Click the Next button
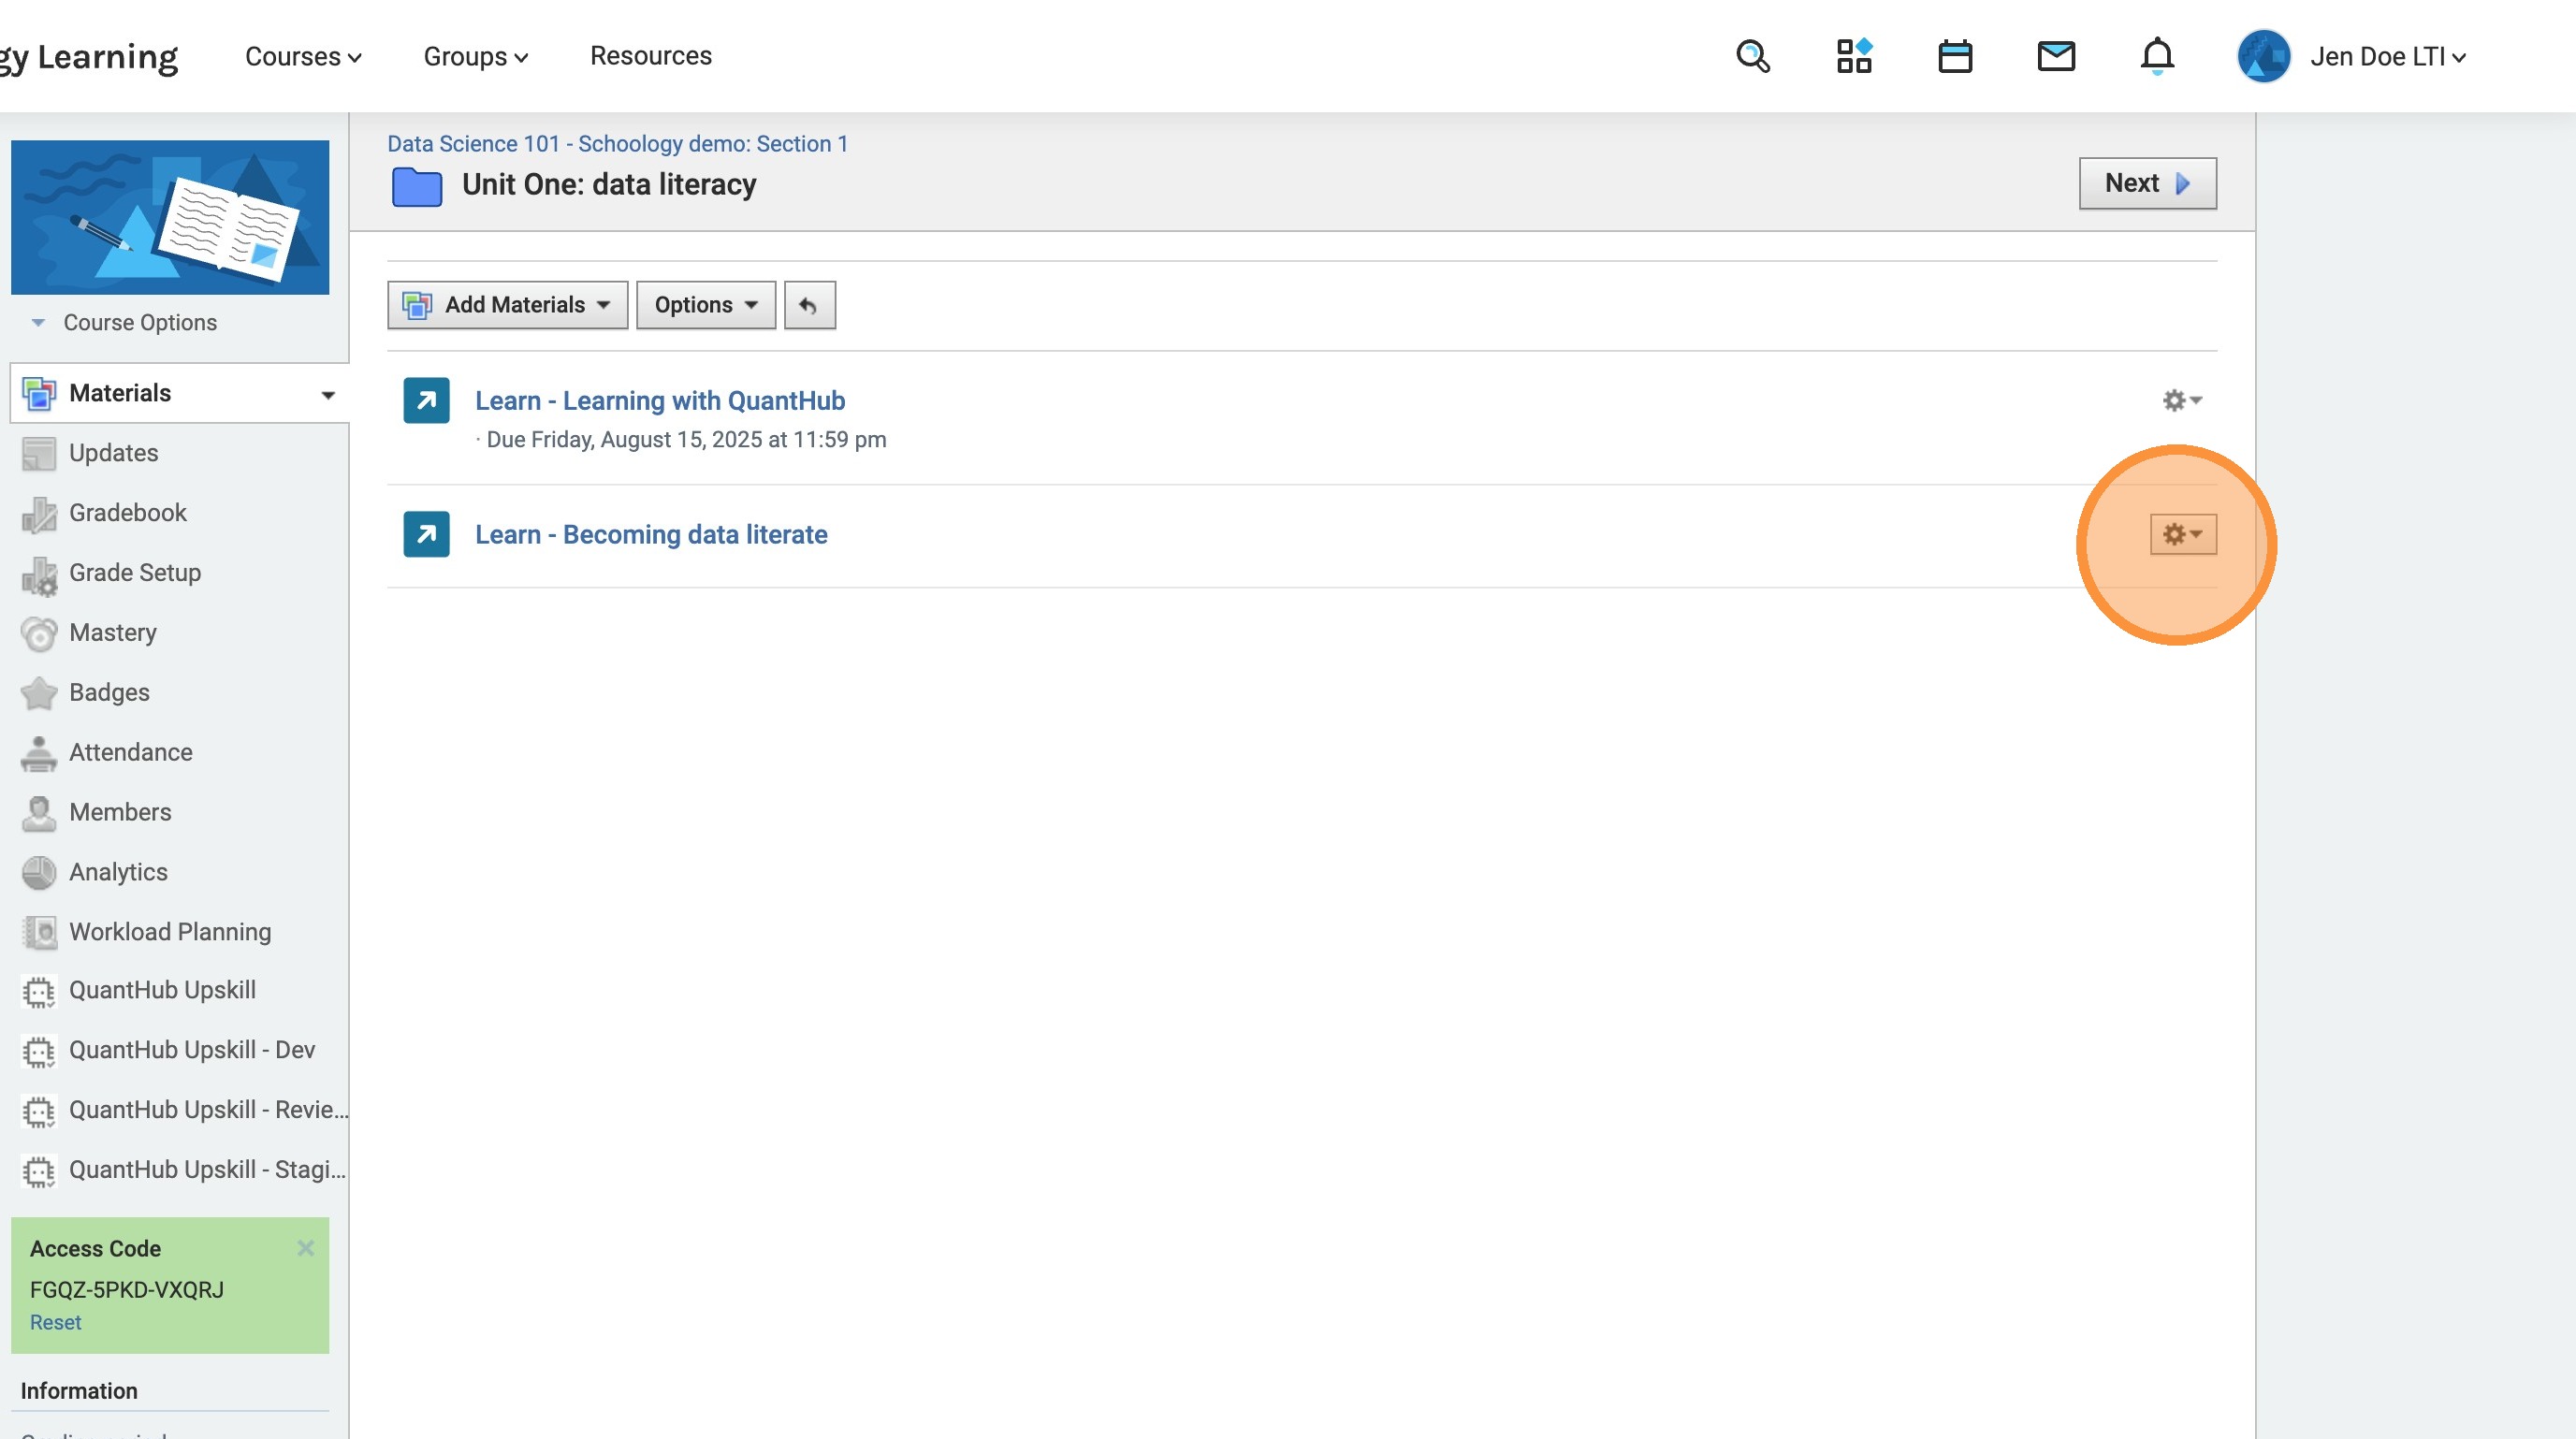 click(2146, 183)
